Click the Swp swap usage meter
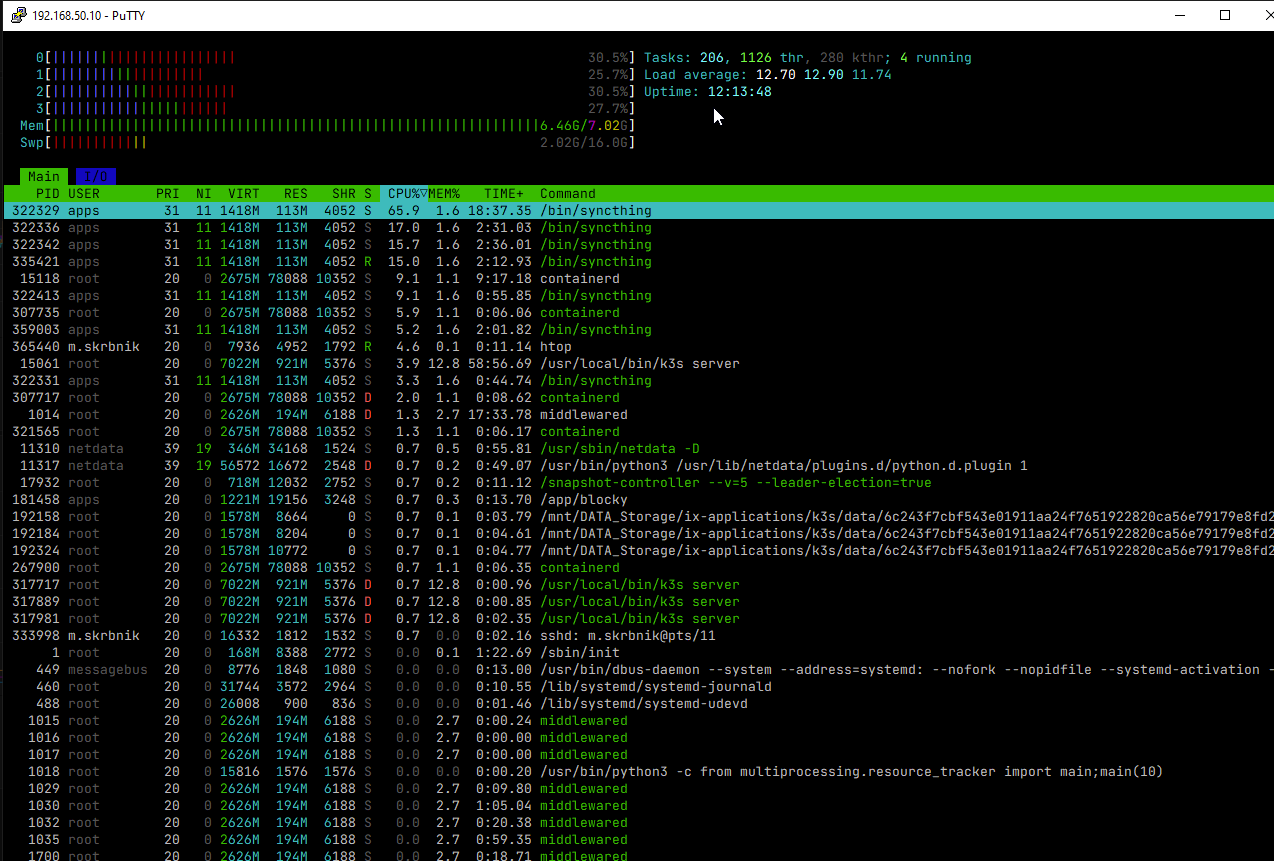This screenshot has height=861, width=1274. point(328,143)
